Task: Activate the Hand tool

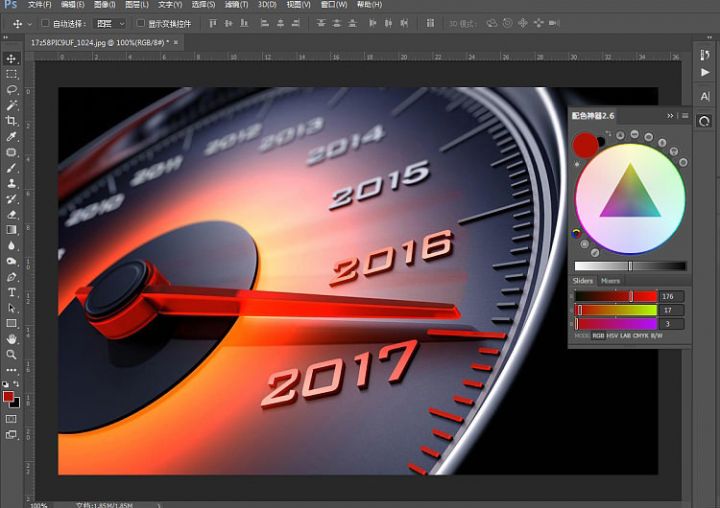Action: pyautogui.click(x=12, y=339)
